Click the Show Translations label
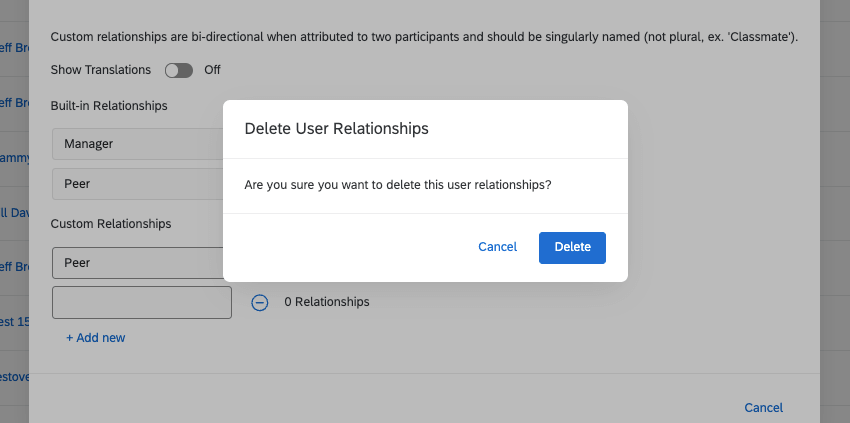Screen dimensions: 850x423 [100, 70]
